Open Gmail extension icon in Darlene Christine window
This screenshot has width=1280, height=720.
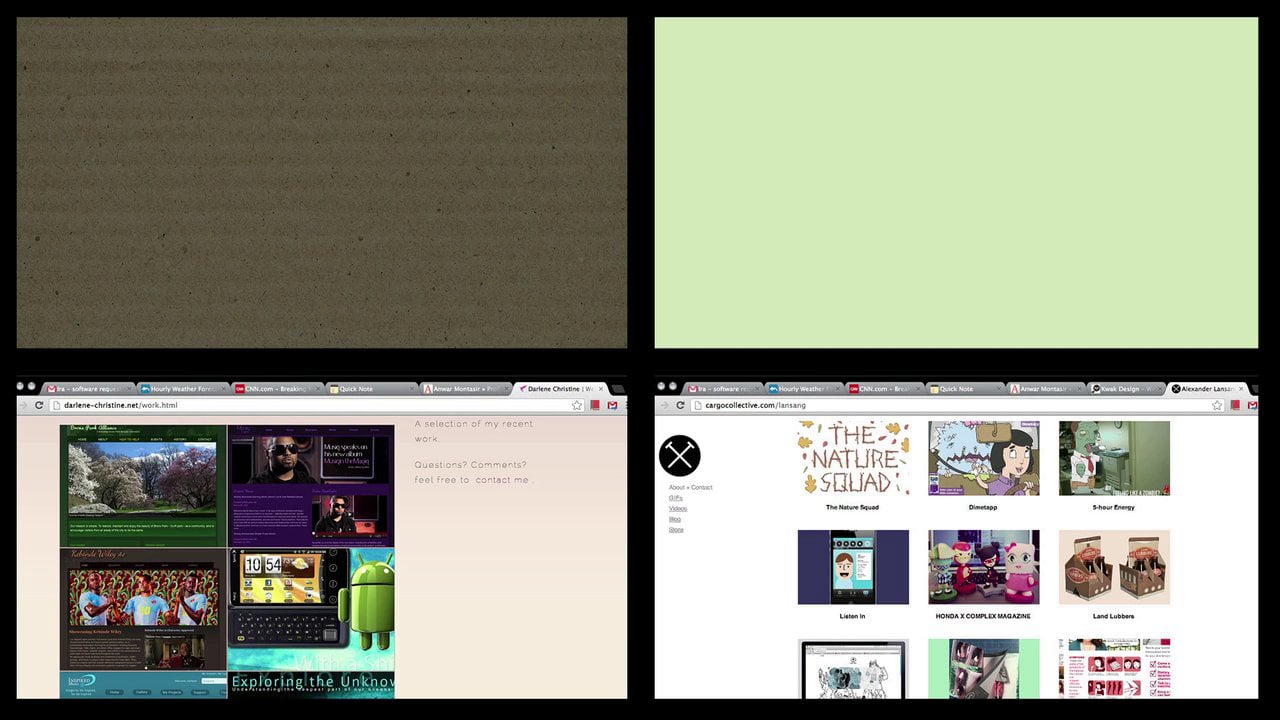point(611,405)
